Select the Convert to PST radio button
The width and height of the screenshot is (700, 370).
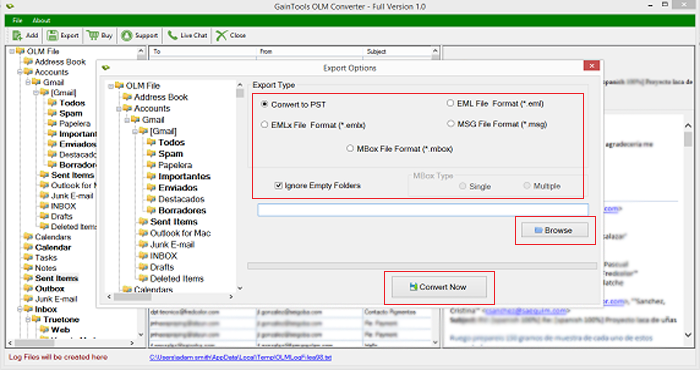pyautogui.click(x=264, y=104)
